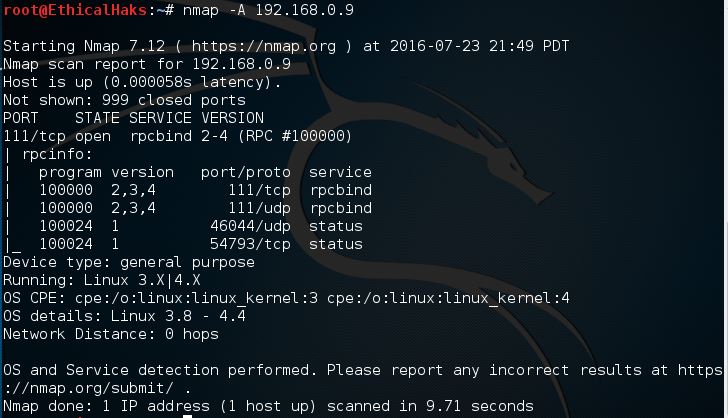Click the 'OS details: Linux 3.8 - 4.4' line
Viewport: 728px width, 418px height.
tap(124, 316)
